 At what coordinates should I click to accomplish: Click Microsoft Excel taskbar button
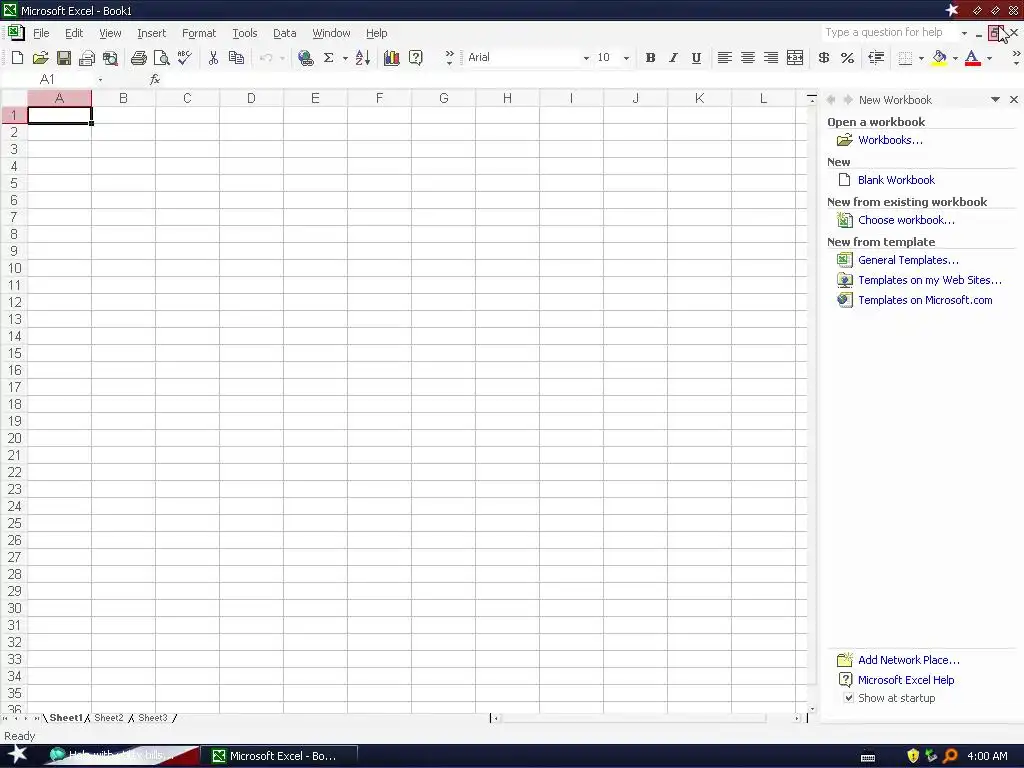point(279,756)
